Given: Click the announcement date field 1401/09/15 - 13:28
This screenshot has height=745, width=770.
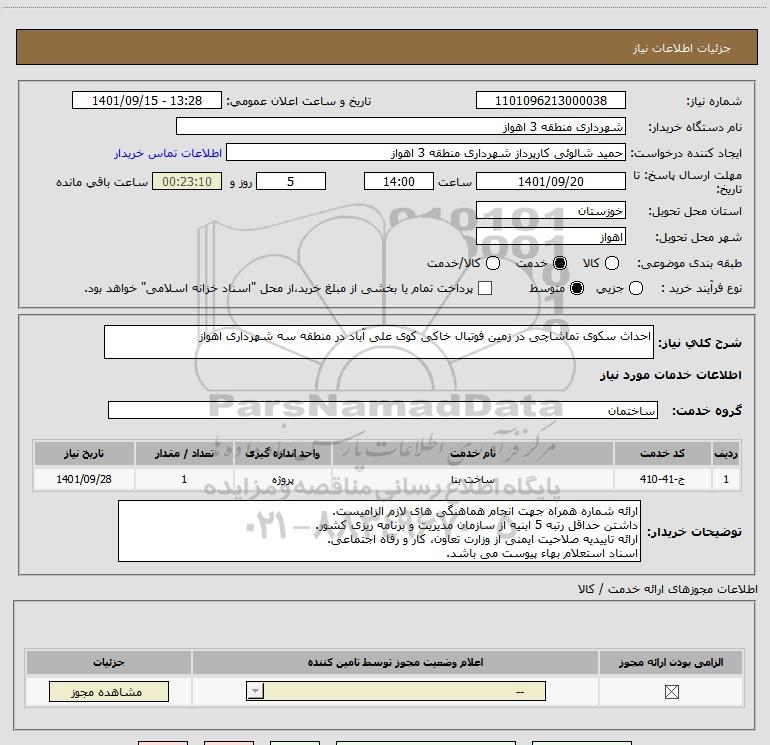Looking at the screenshot, I should click(x=147, y=101).
